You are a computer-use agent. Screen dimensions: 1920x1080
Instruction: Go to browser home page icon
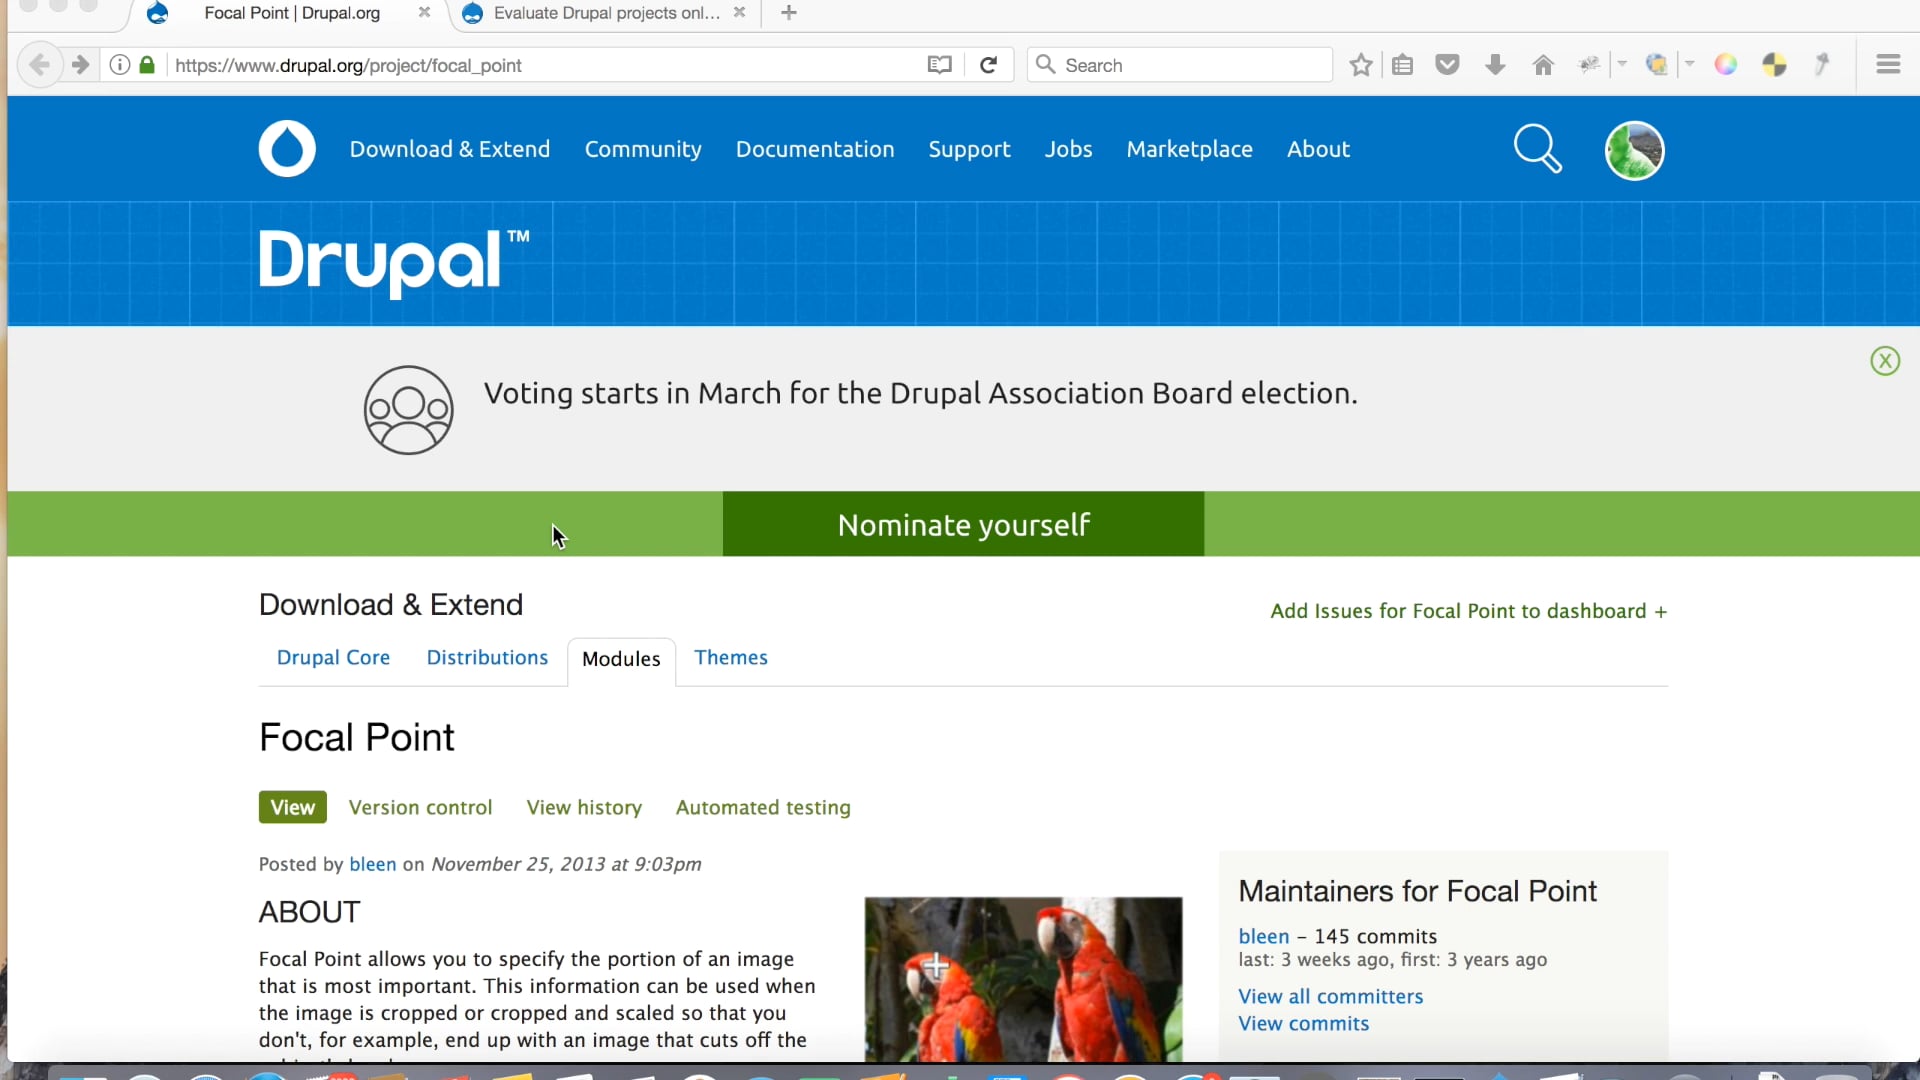[x=1543, y=65]
